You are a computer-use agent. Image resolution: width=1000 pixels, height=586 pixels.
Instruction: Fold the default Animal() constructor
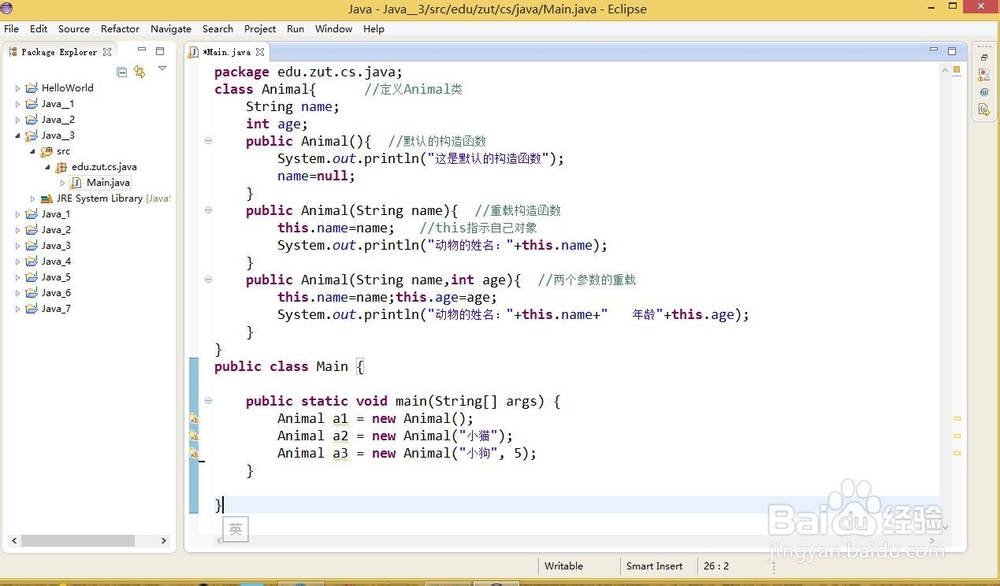[208, 141]
